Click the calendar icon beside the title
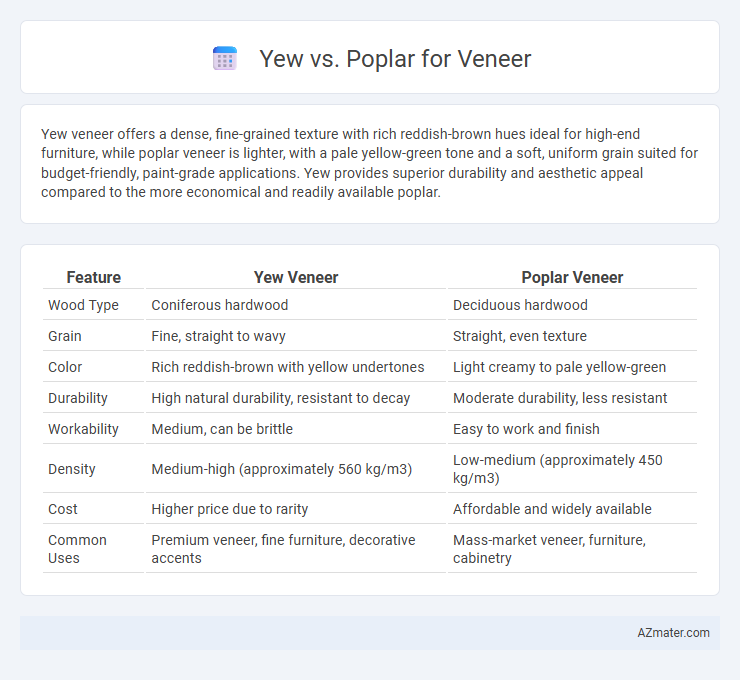The image size is (740, 680). click(x=225, y=59)
